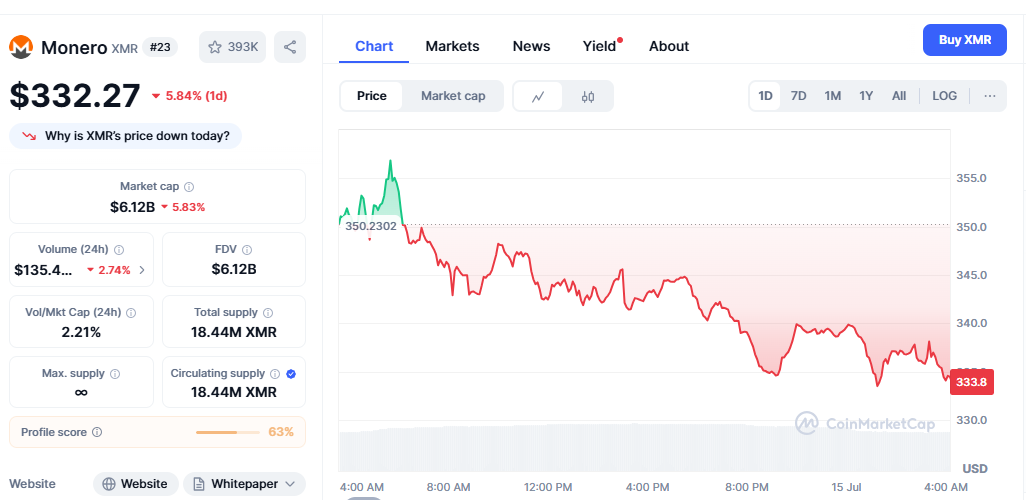Screen dimensions: 1026x500
Task: Add Monero to watchlist via star
Action: [232, 47]
